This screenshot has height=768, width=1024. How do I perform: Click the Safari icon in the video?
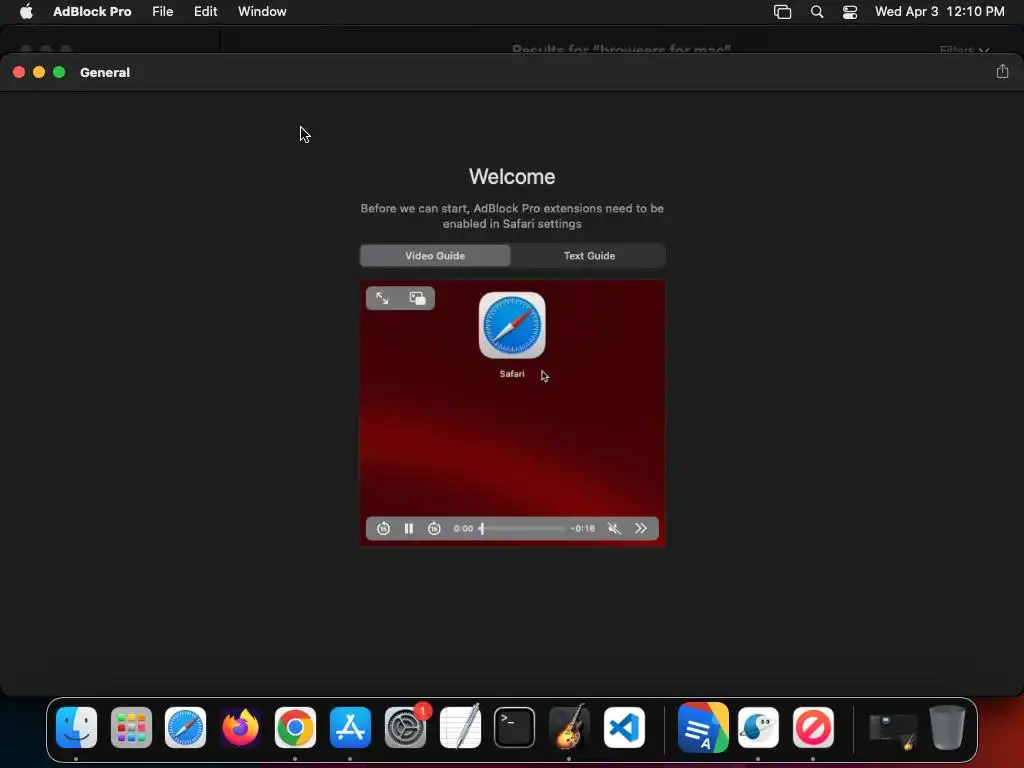tap(512, 325)
